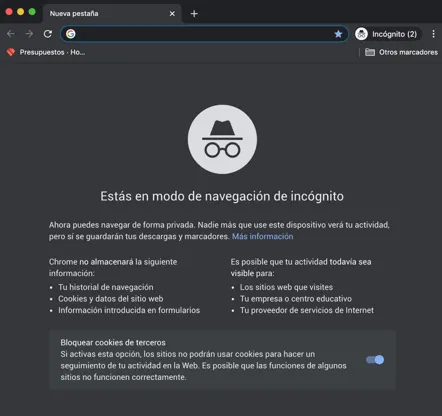Go back using the back arrow
Screen dimensions: 442x416
click(11, 34)
